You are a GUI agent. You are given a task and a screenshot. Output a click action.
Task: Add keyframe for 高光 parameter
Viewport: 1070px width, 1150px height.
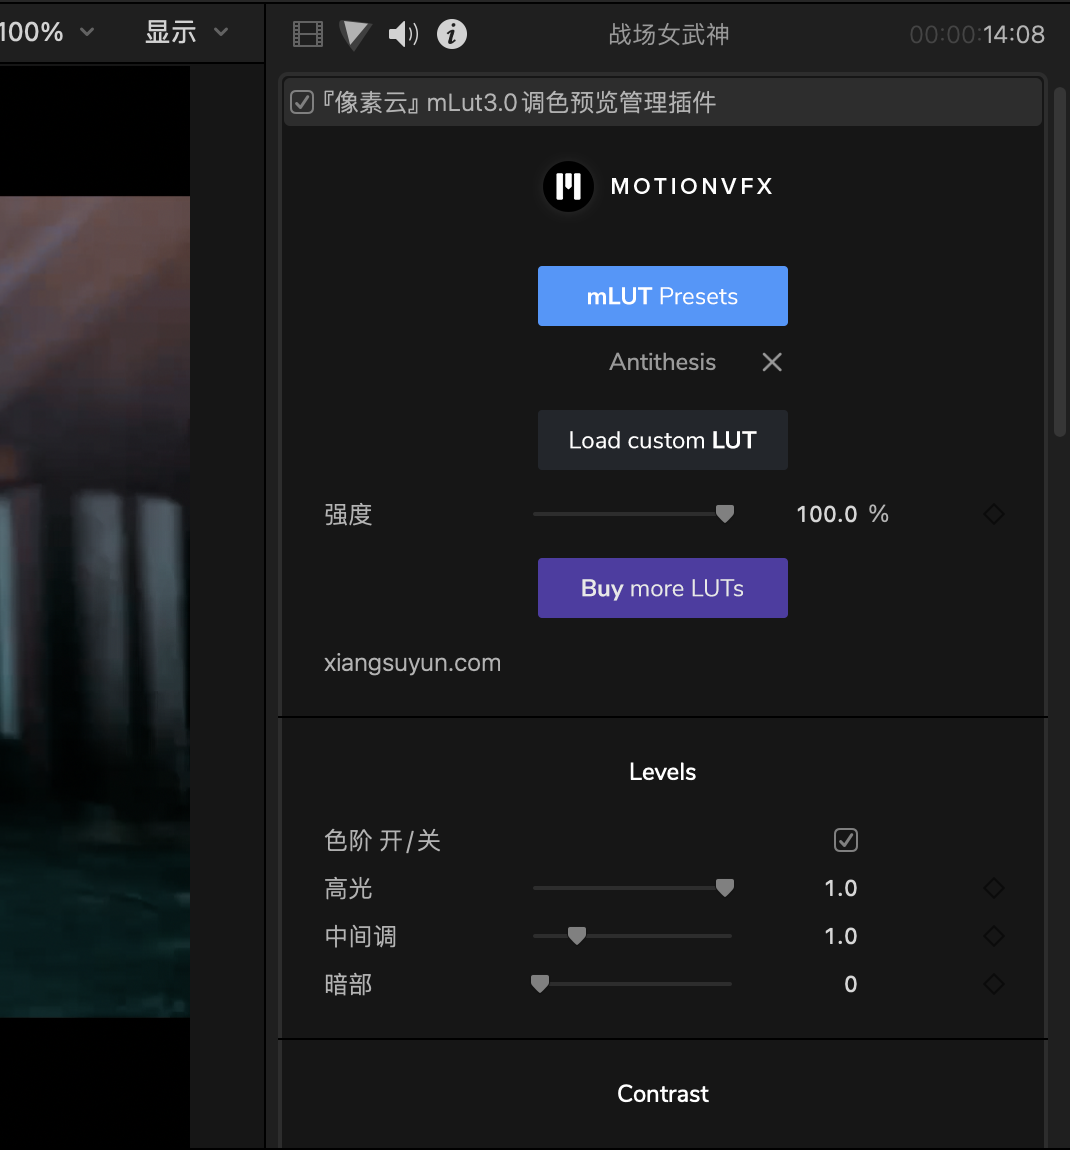[x=994, y=888]
